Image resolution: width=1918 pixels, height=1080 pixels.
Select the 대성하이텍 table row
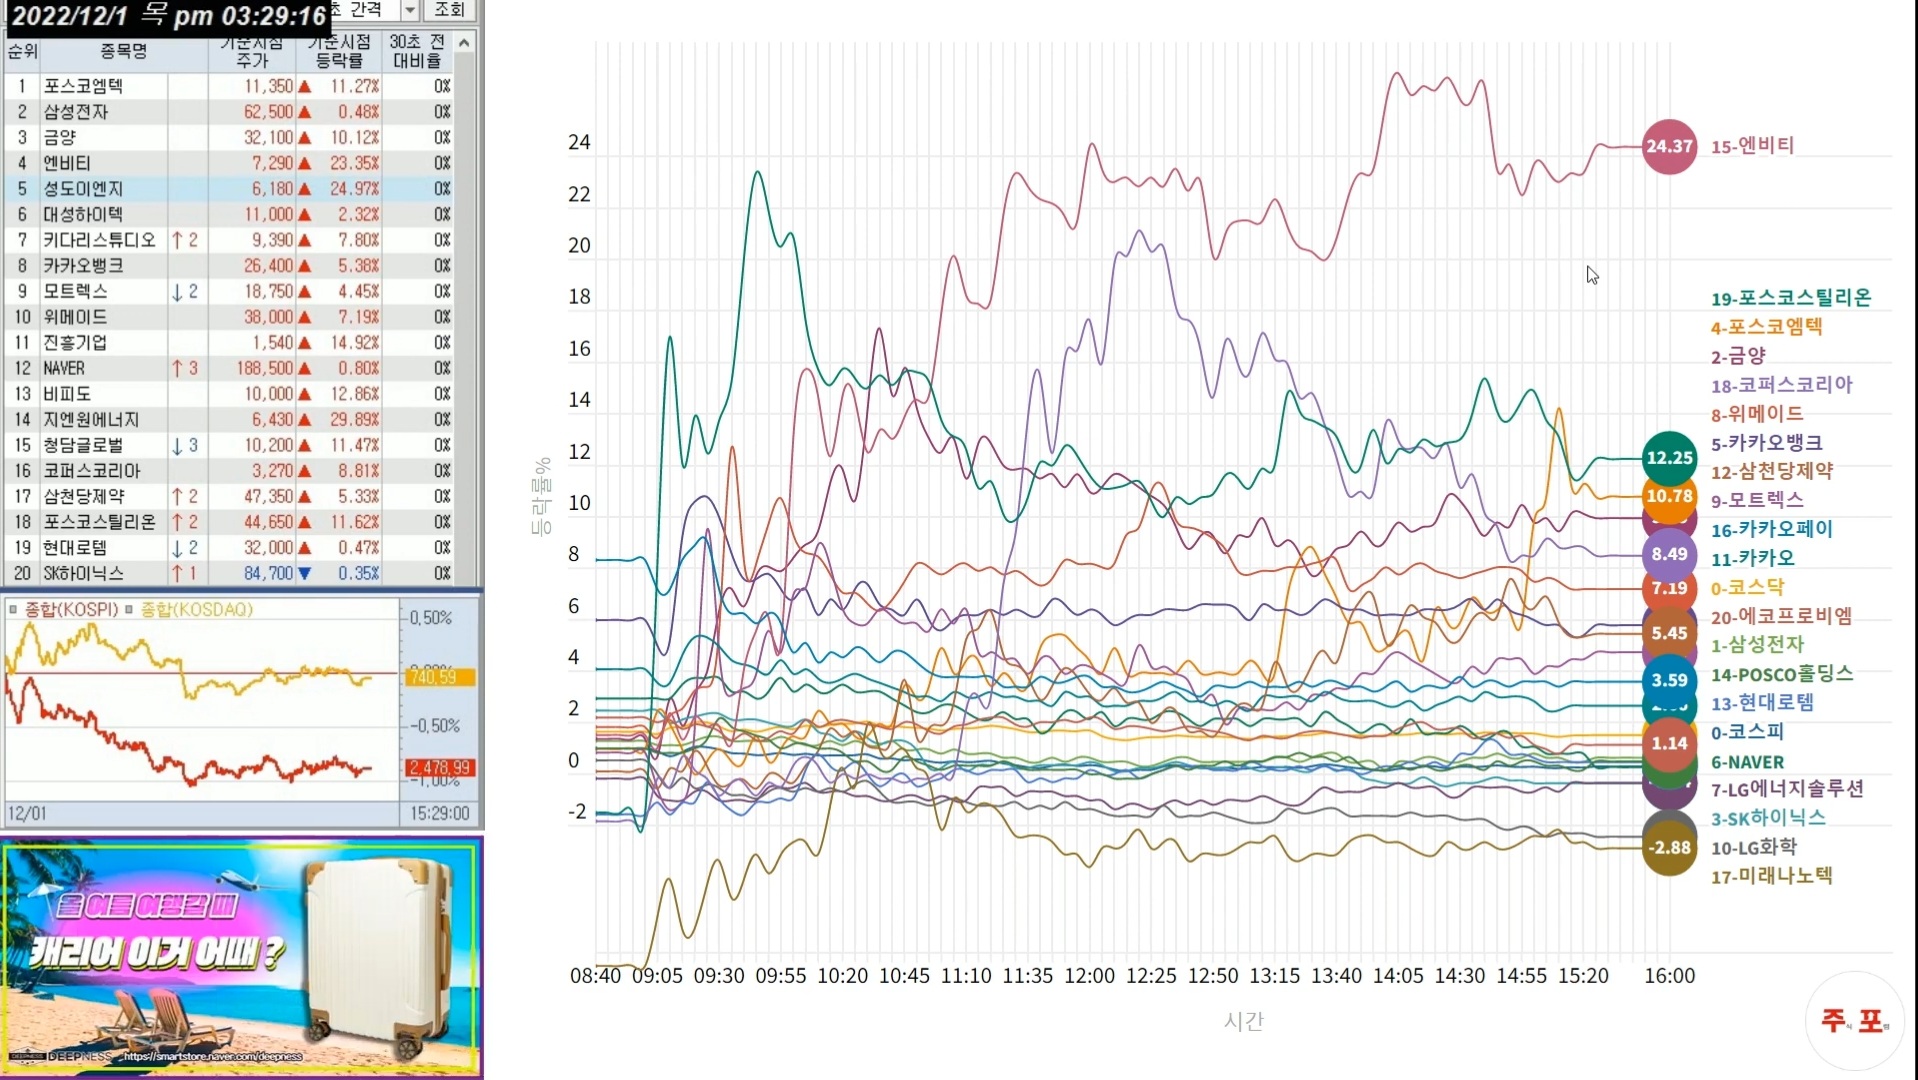(229, 214)
